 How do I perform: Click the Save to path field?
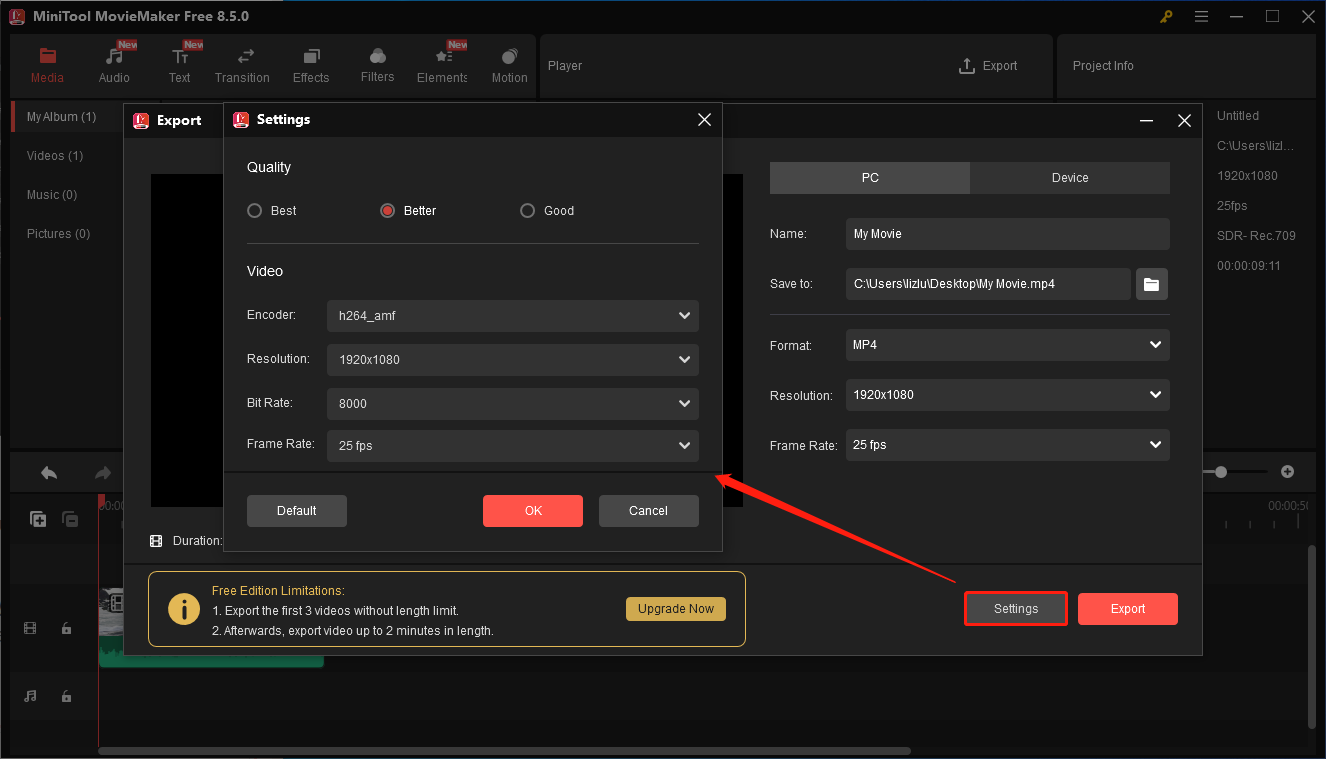[988, 284]
